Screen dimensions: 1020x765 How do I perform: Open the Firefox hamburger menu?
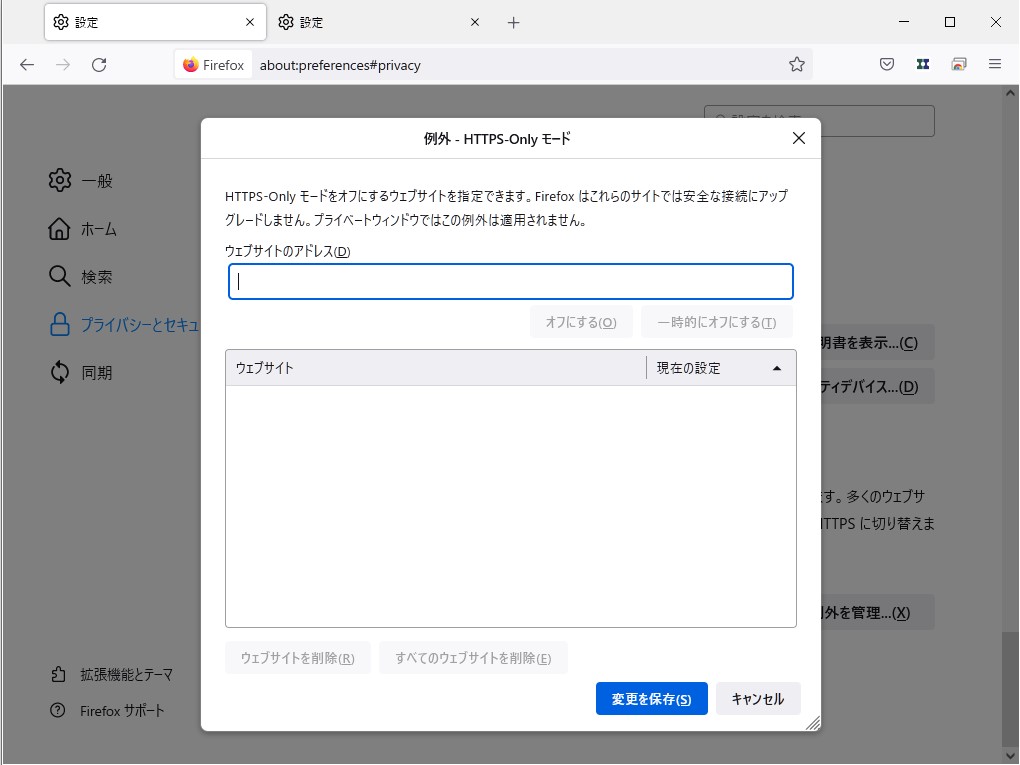click(x=995, y=64)
